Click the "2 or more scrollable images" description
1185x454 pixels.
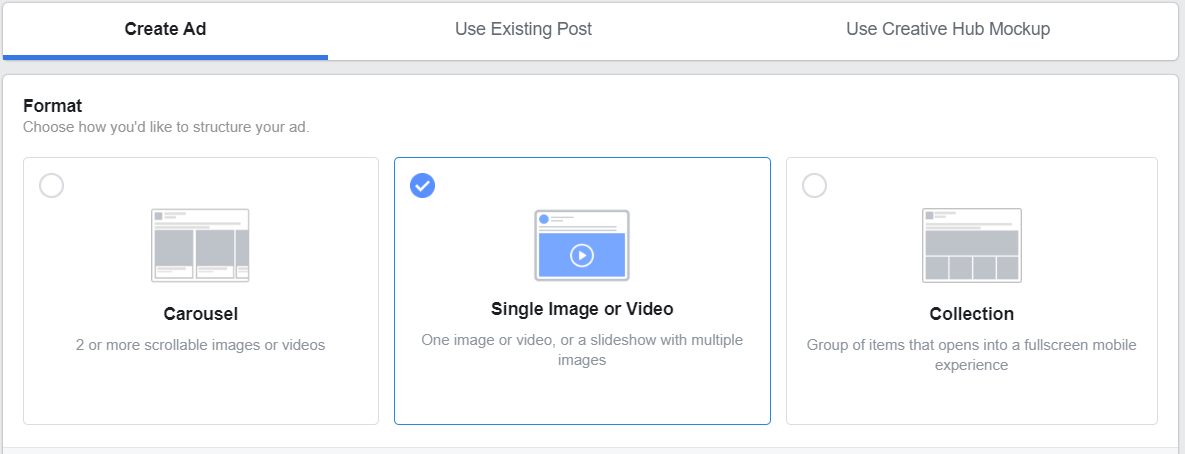[x=200, y=345]
